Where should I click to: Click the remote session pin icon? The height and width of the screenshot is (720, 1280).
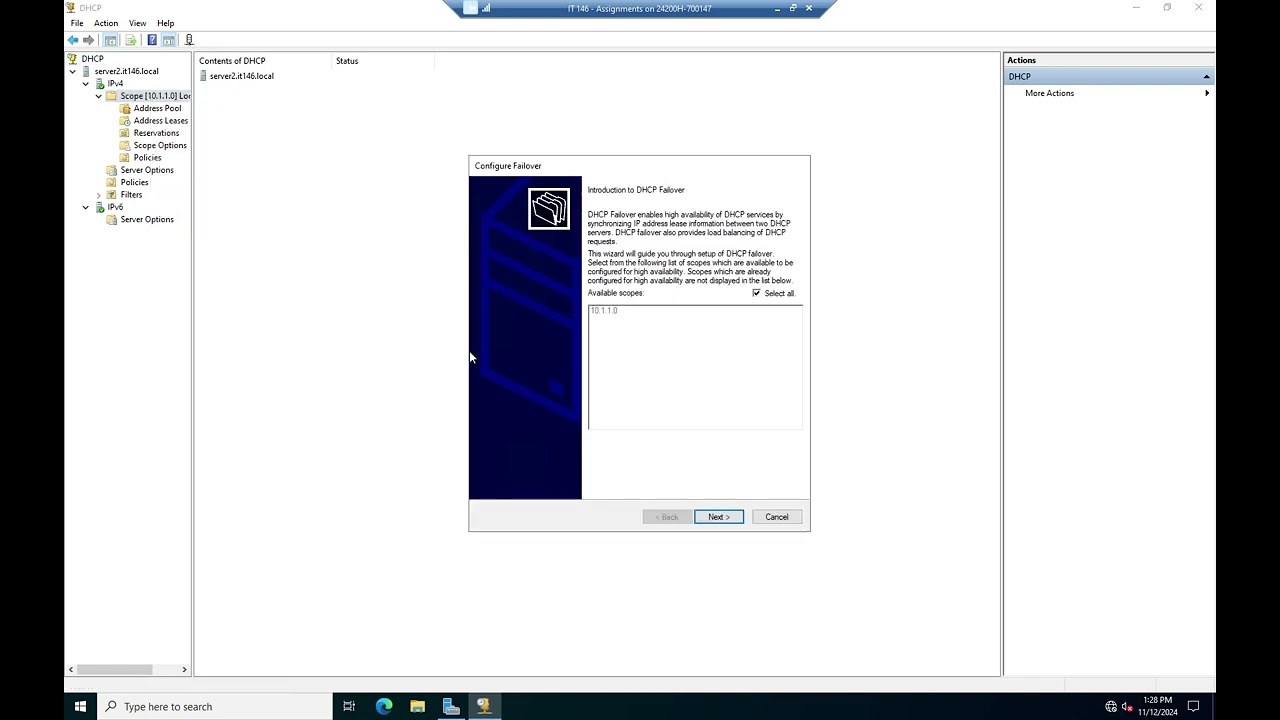471,9
